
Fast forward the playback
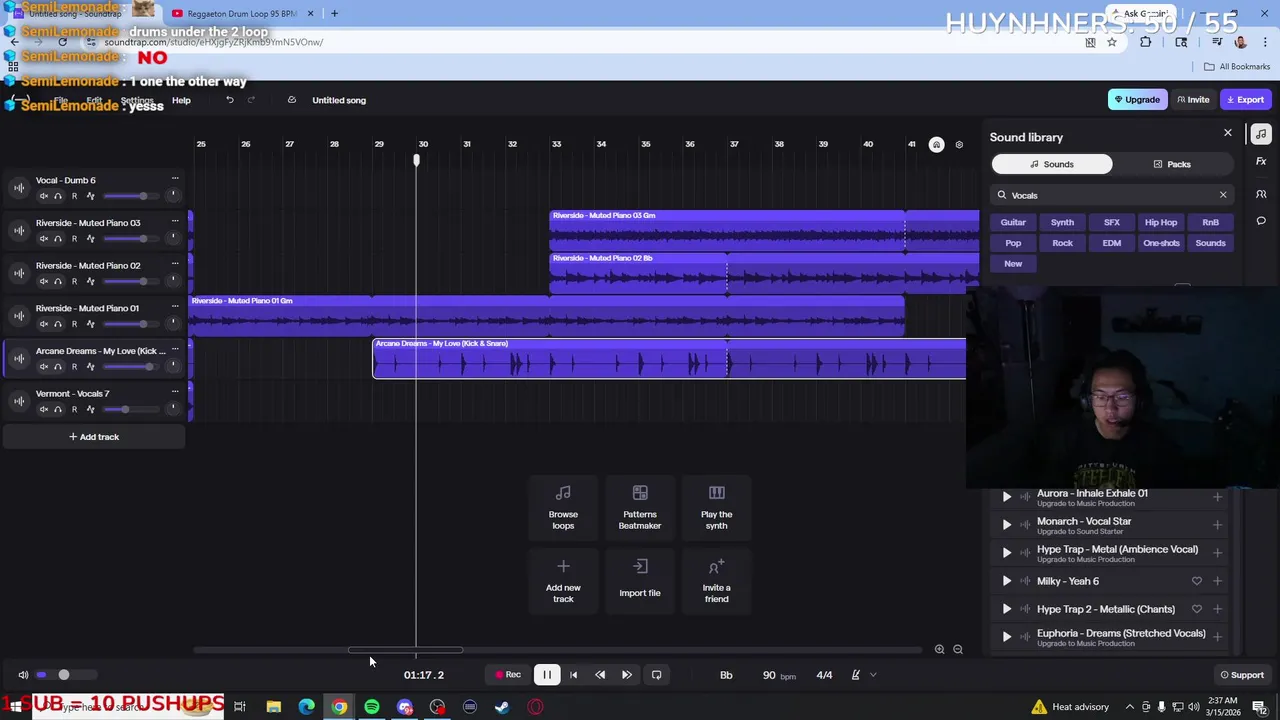point(627,675)
